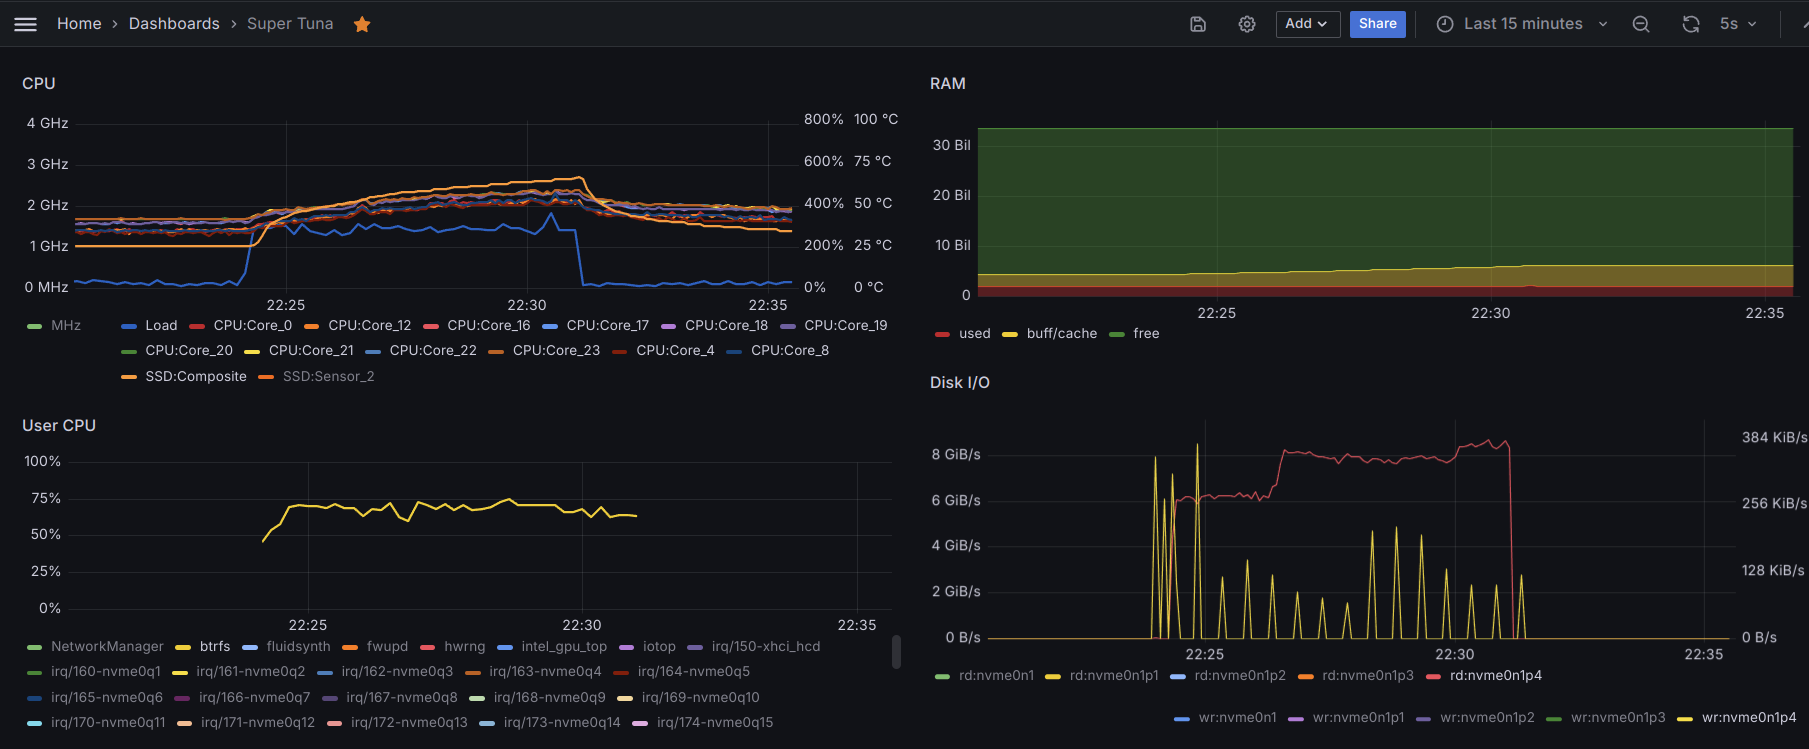Click the save dashboard icon
The height and width of the screenshot is (749, 1809).
[1197, 24]
